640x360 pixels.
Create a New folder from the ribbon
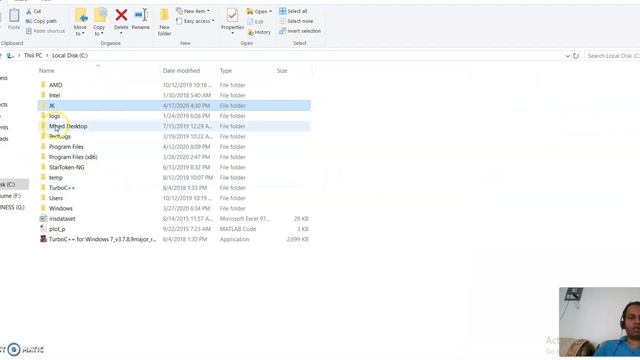point(164,22)
